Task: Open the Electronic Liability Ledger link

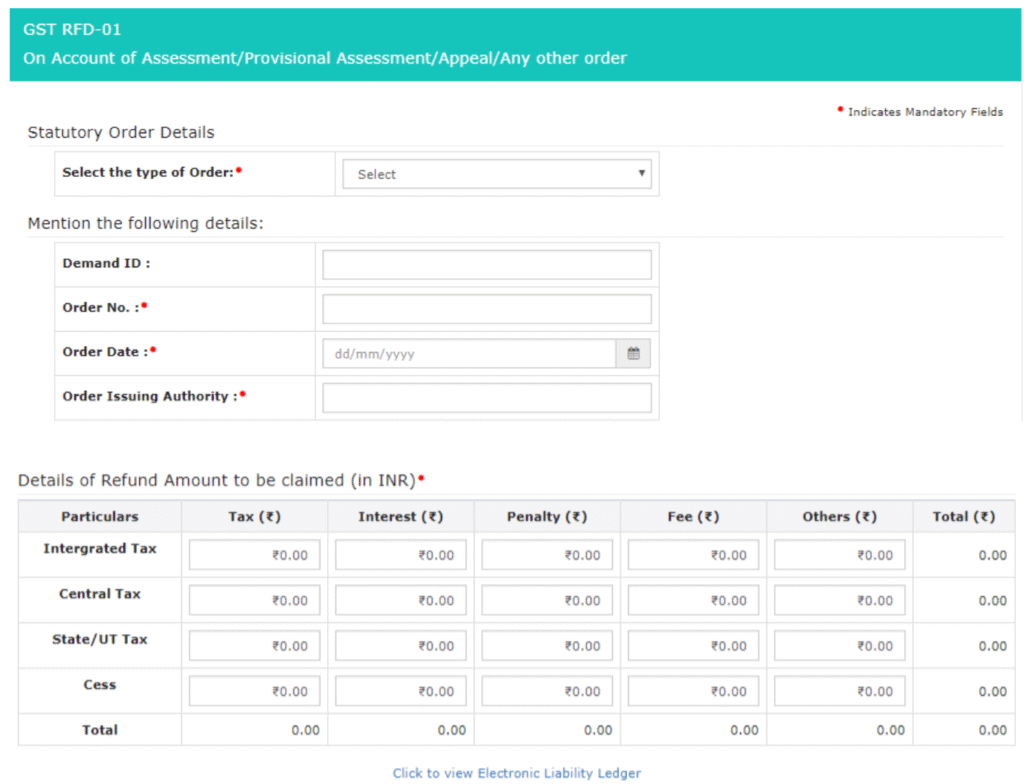Action: point(516,773)
